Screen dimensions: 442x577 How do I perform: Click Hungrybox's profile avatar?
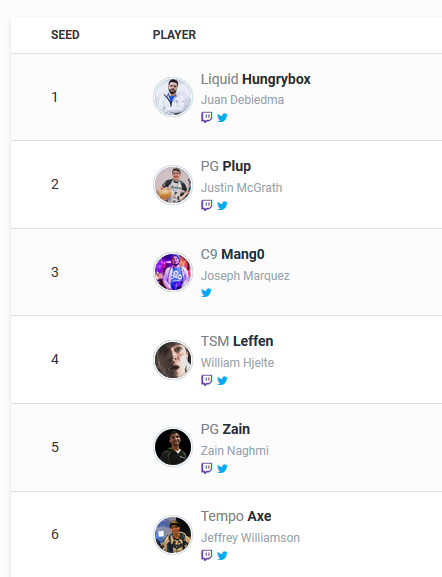173,97
